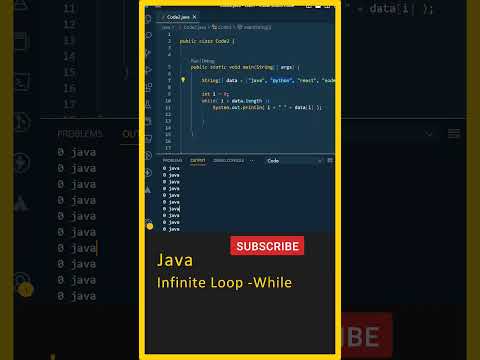The image size is (480, 360).
Task: Click the main(String[]) breadcrumb
Action: click(254, 27)
